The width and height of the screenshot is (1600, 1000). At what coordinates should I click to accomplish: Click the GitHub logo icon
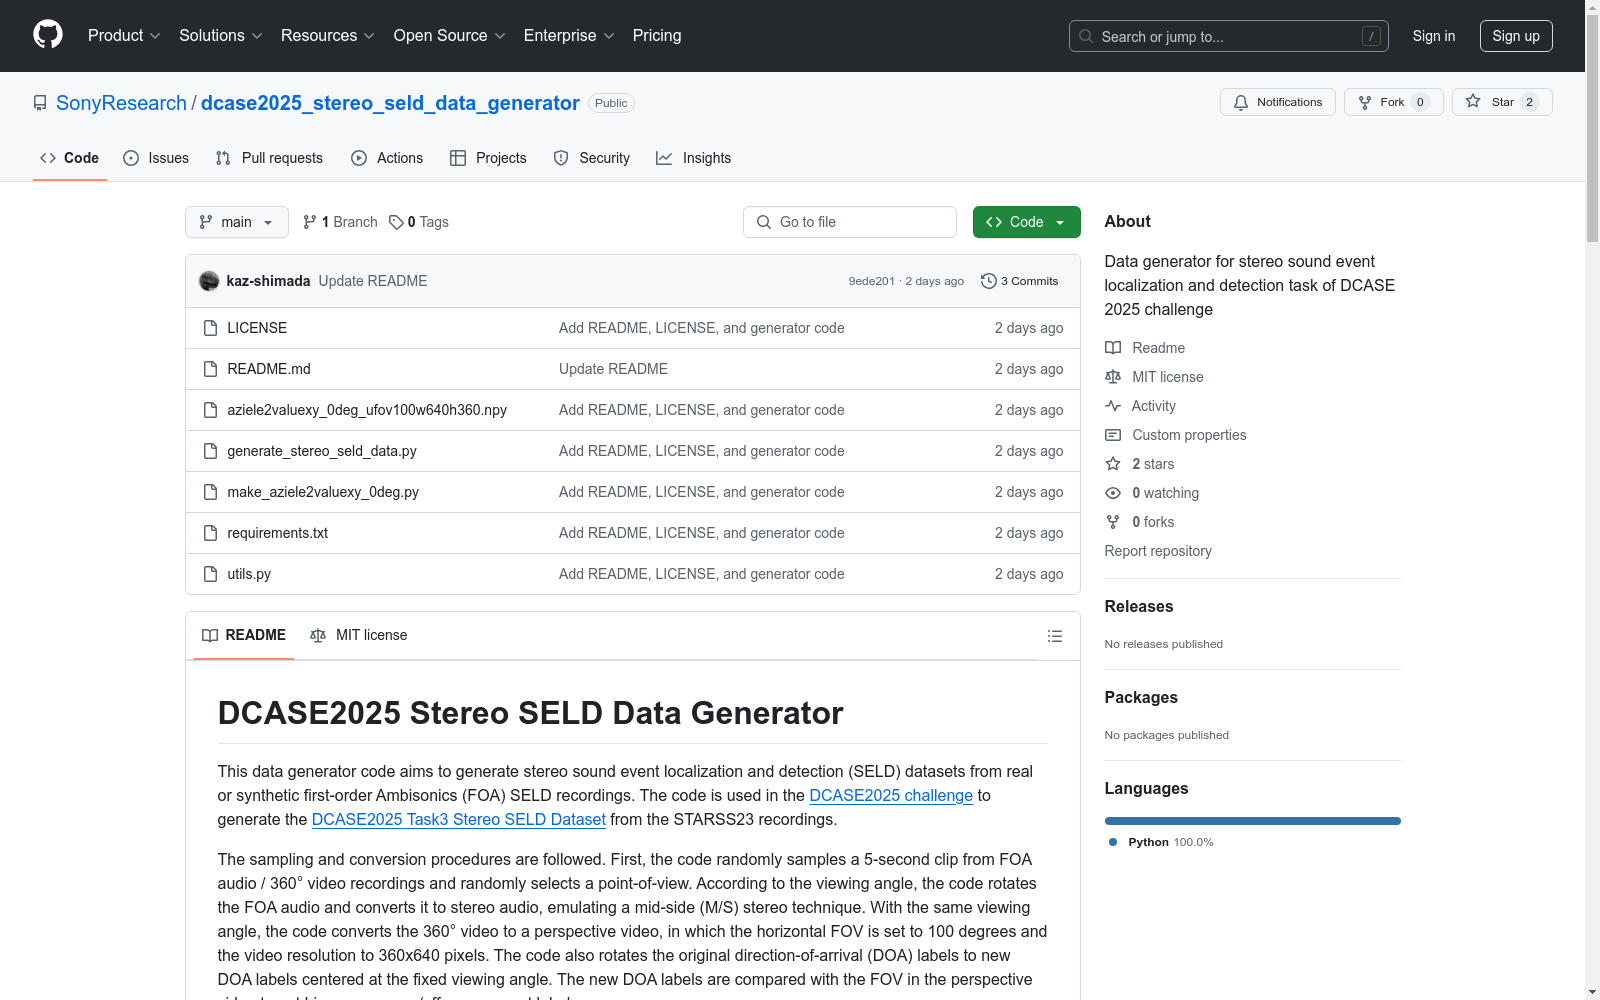(48, 35)
